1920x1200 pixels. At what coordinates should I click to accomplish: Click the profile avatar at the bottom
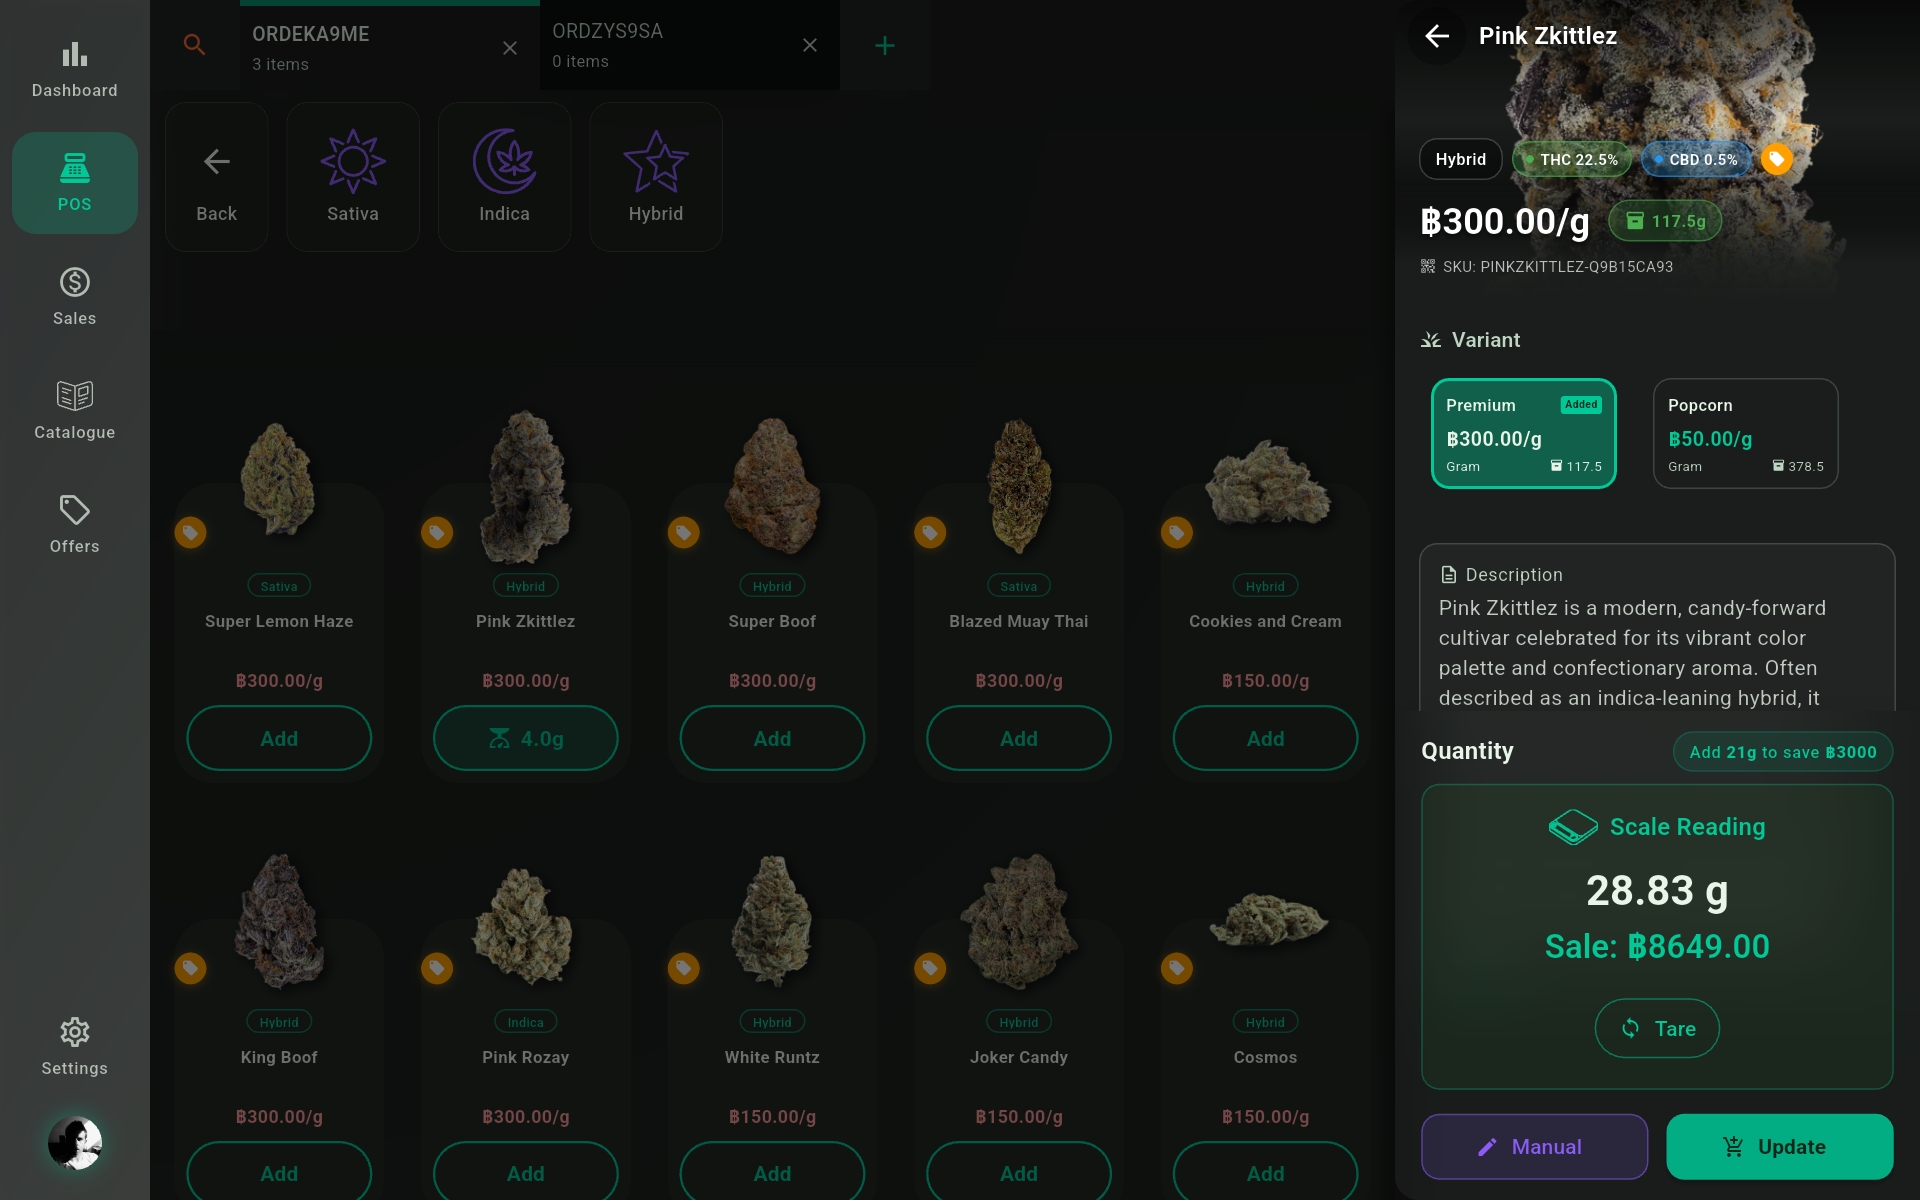(74, 1142)
